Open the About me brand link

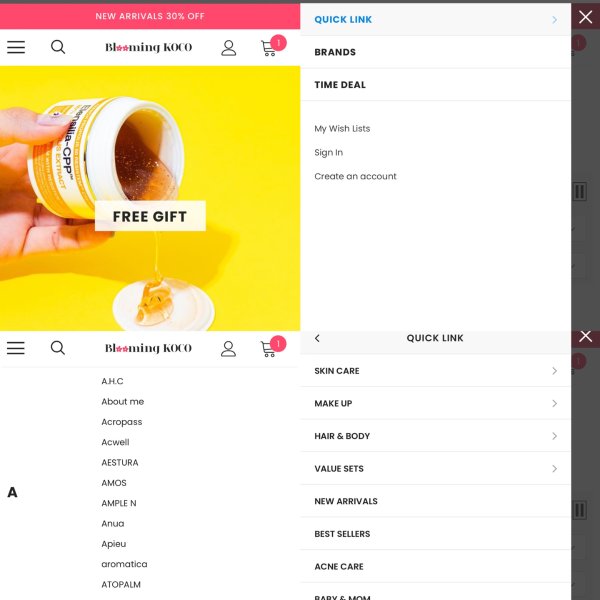(122, 401)
